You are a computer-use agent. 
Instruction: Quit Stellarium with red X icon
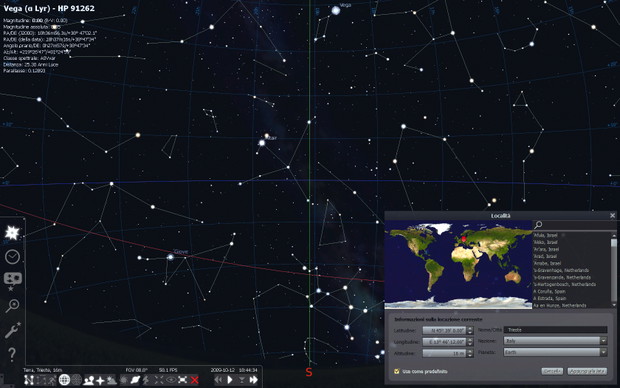[x=195, y=380]
